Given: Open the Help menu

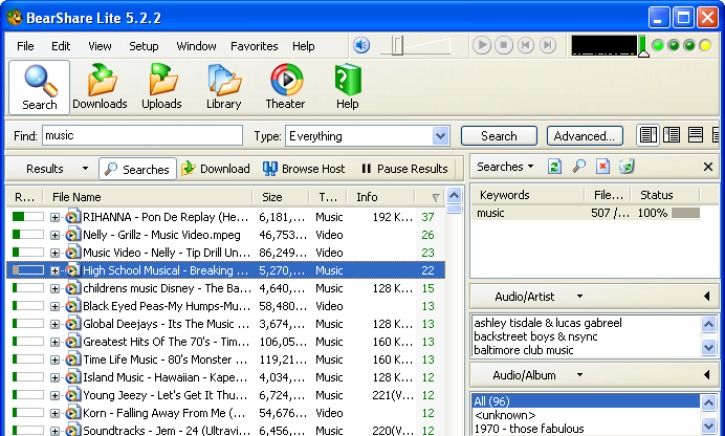Looking at the screenshot, I should [x=303, y=46].
